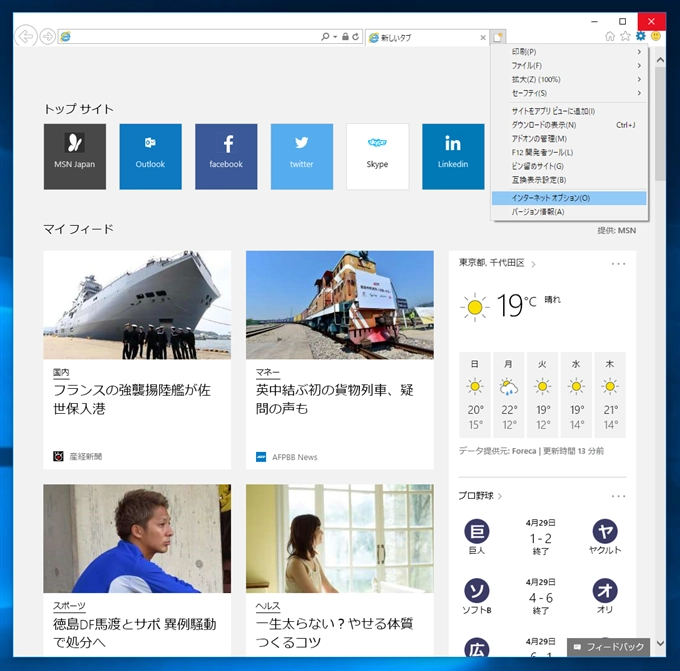Click the current weather sun icon
The image size is (680, 671).
(x=474, y=307)
